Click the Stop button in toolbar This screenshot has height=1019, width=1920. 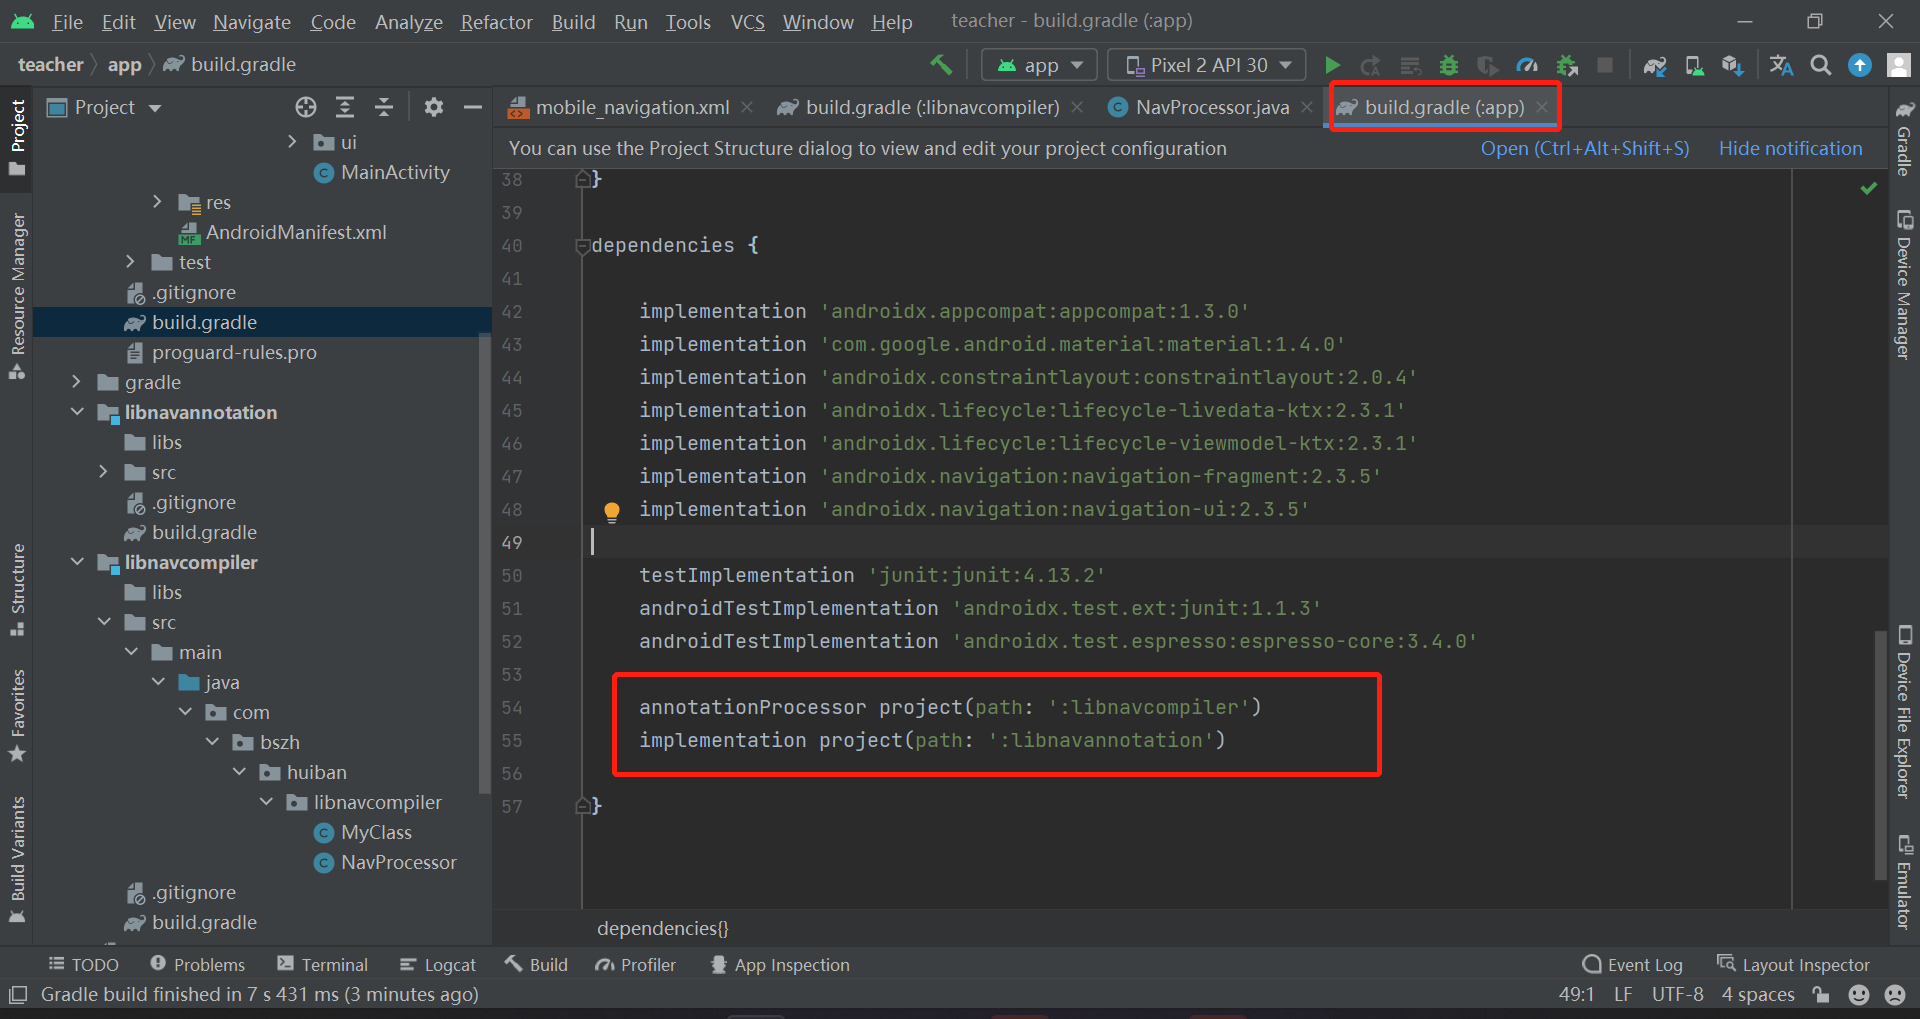(1605, 65)
